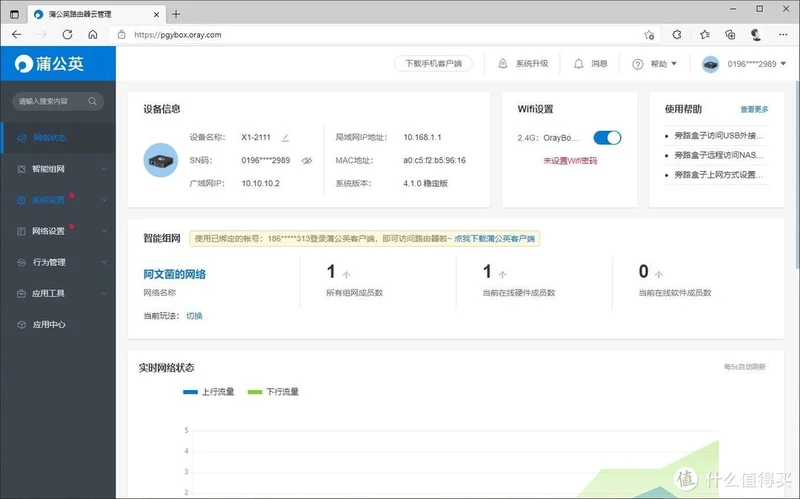The width and height of the screenshot is (800, 499).
Task: Click the browser address bar URL
Action: (178, 35)
